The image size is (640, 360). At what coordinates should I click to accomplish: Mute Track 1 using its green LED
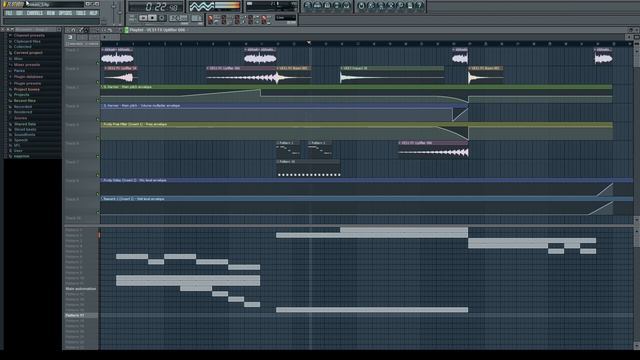point(98,63)
